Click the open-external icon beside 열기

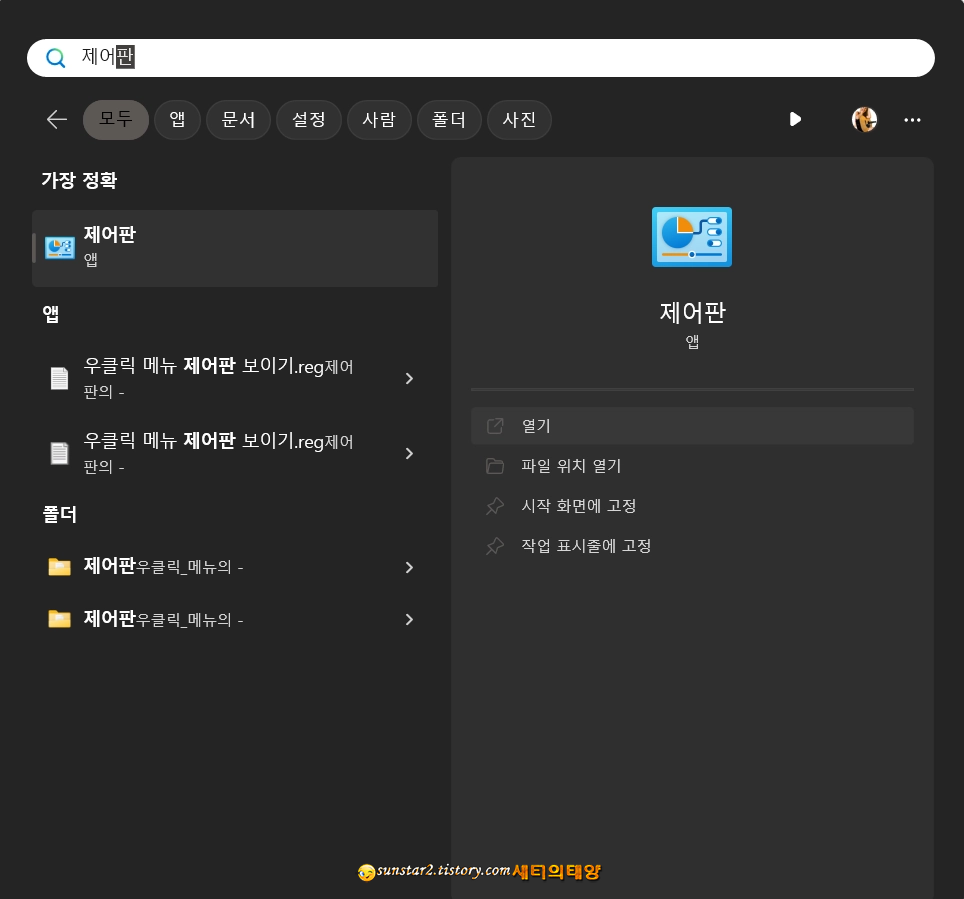tap(495, 426)
